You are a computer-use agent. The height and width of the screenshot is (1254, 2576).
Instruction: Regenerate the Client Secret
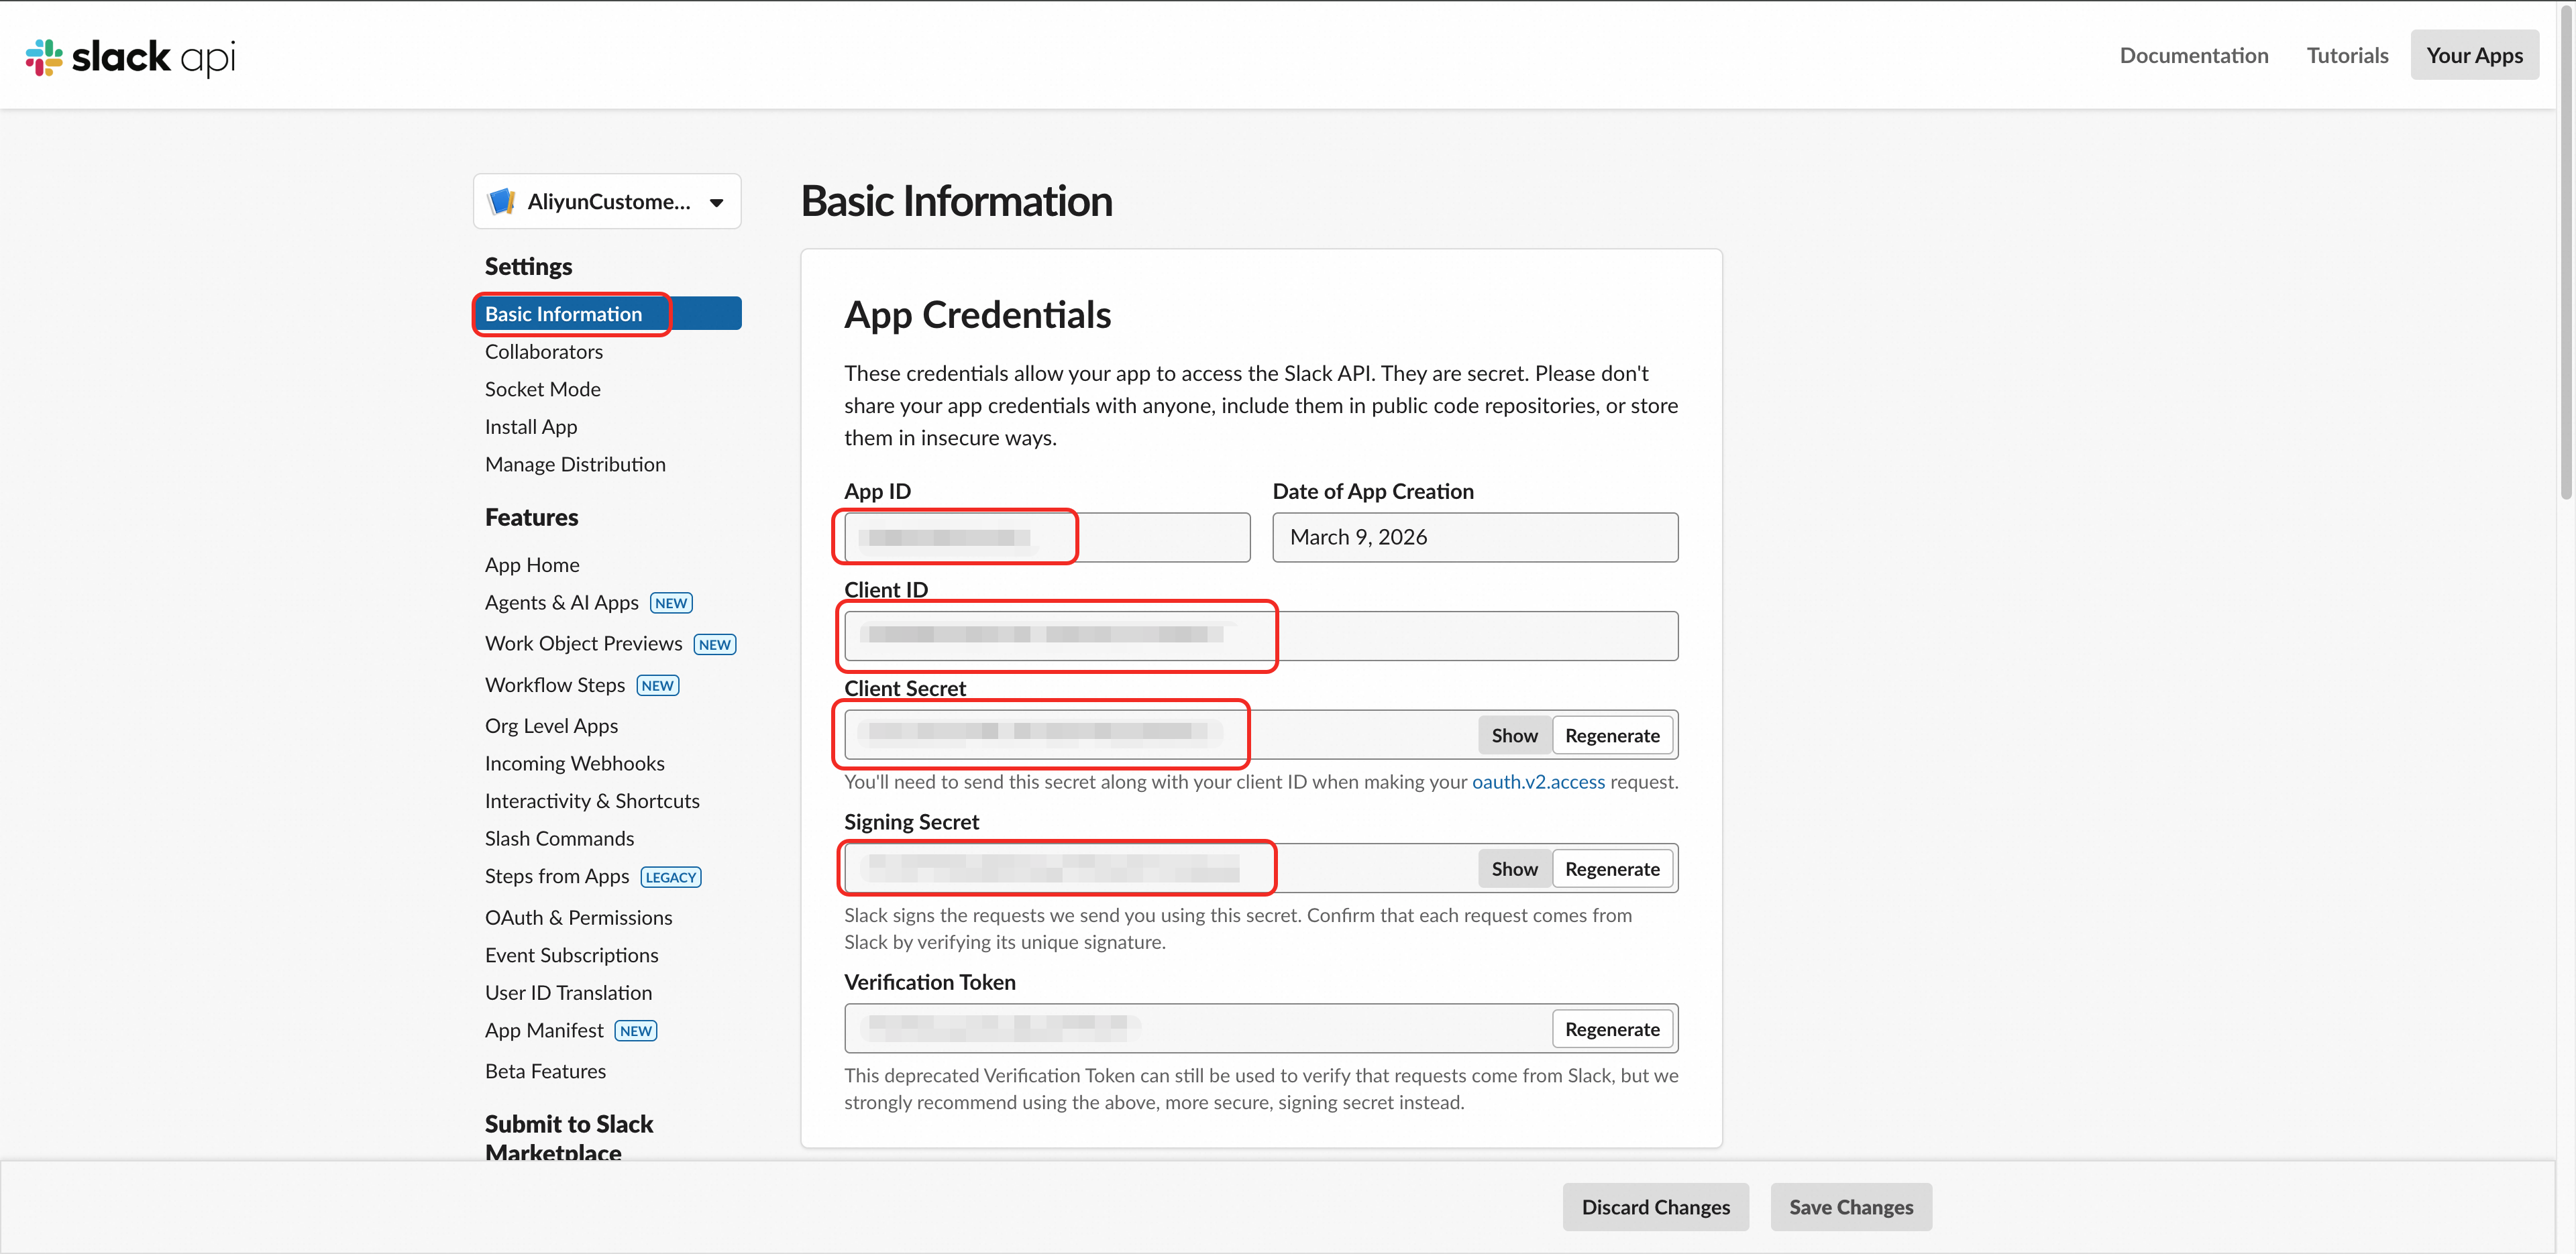[1612, 735]
